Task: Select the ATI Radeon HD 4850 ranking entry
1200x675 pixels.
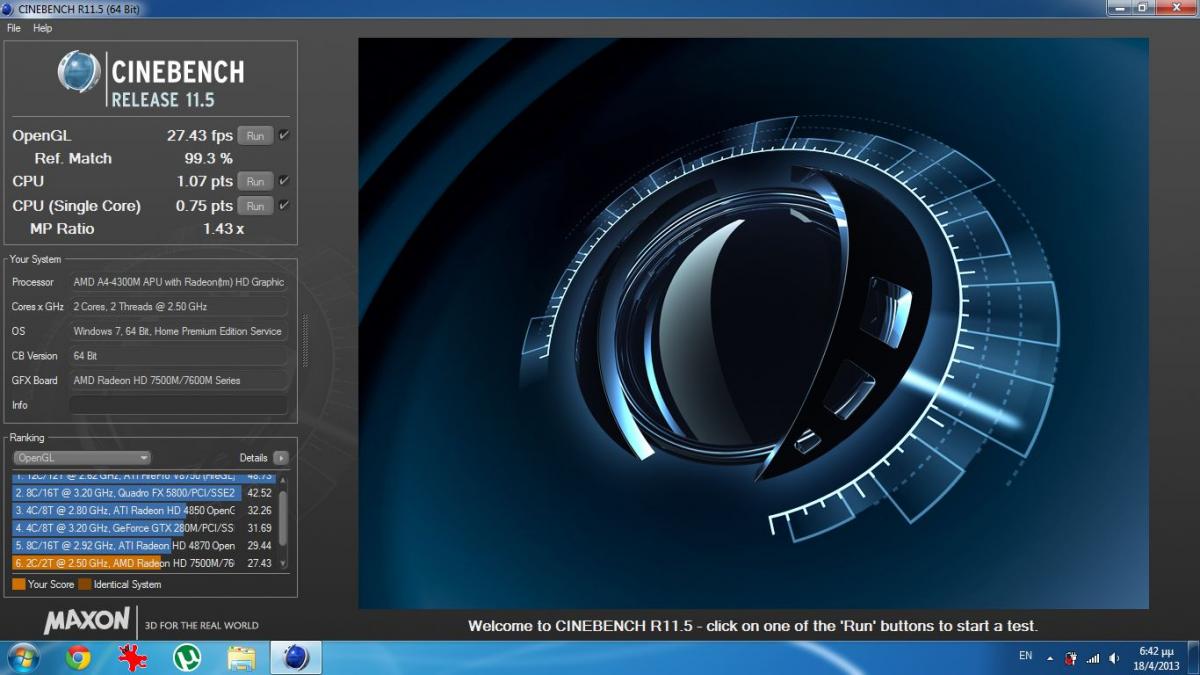Action: click(x=144, y=510)
